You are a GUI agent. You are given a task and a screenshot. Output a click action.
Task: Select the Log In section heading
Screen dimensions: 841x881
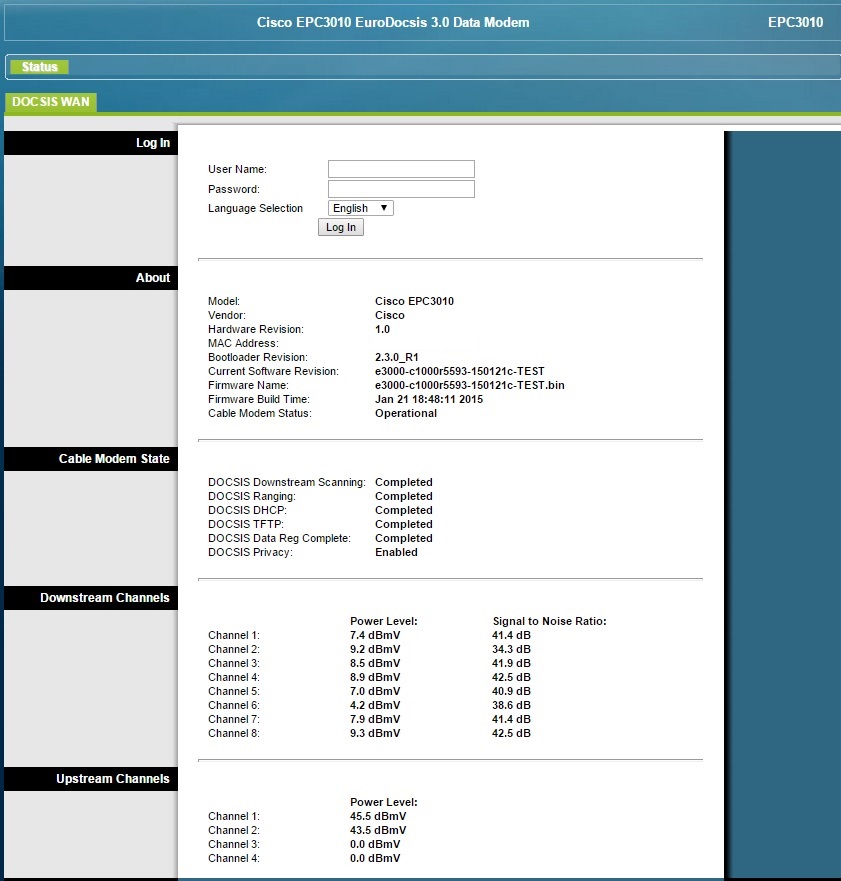(153, 143)
